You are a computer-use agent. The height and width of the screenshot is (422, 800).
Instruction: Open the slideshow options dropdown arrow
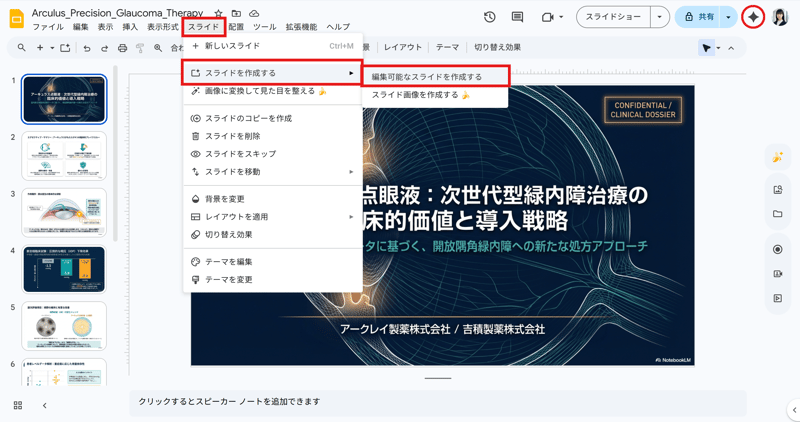coord(660,17)
